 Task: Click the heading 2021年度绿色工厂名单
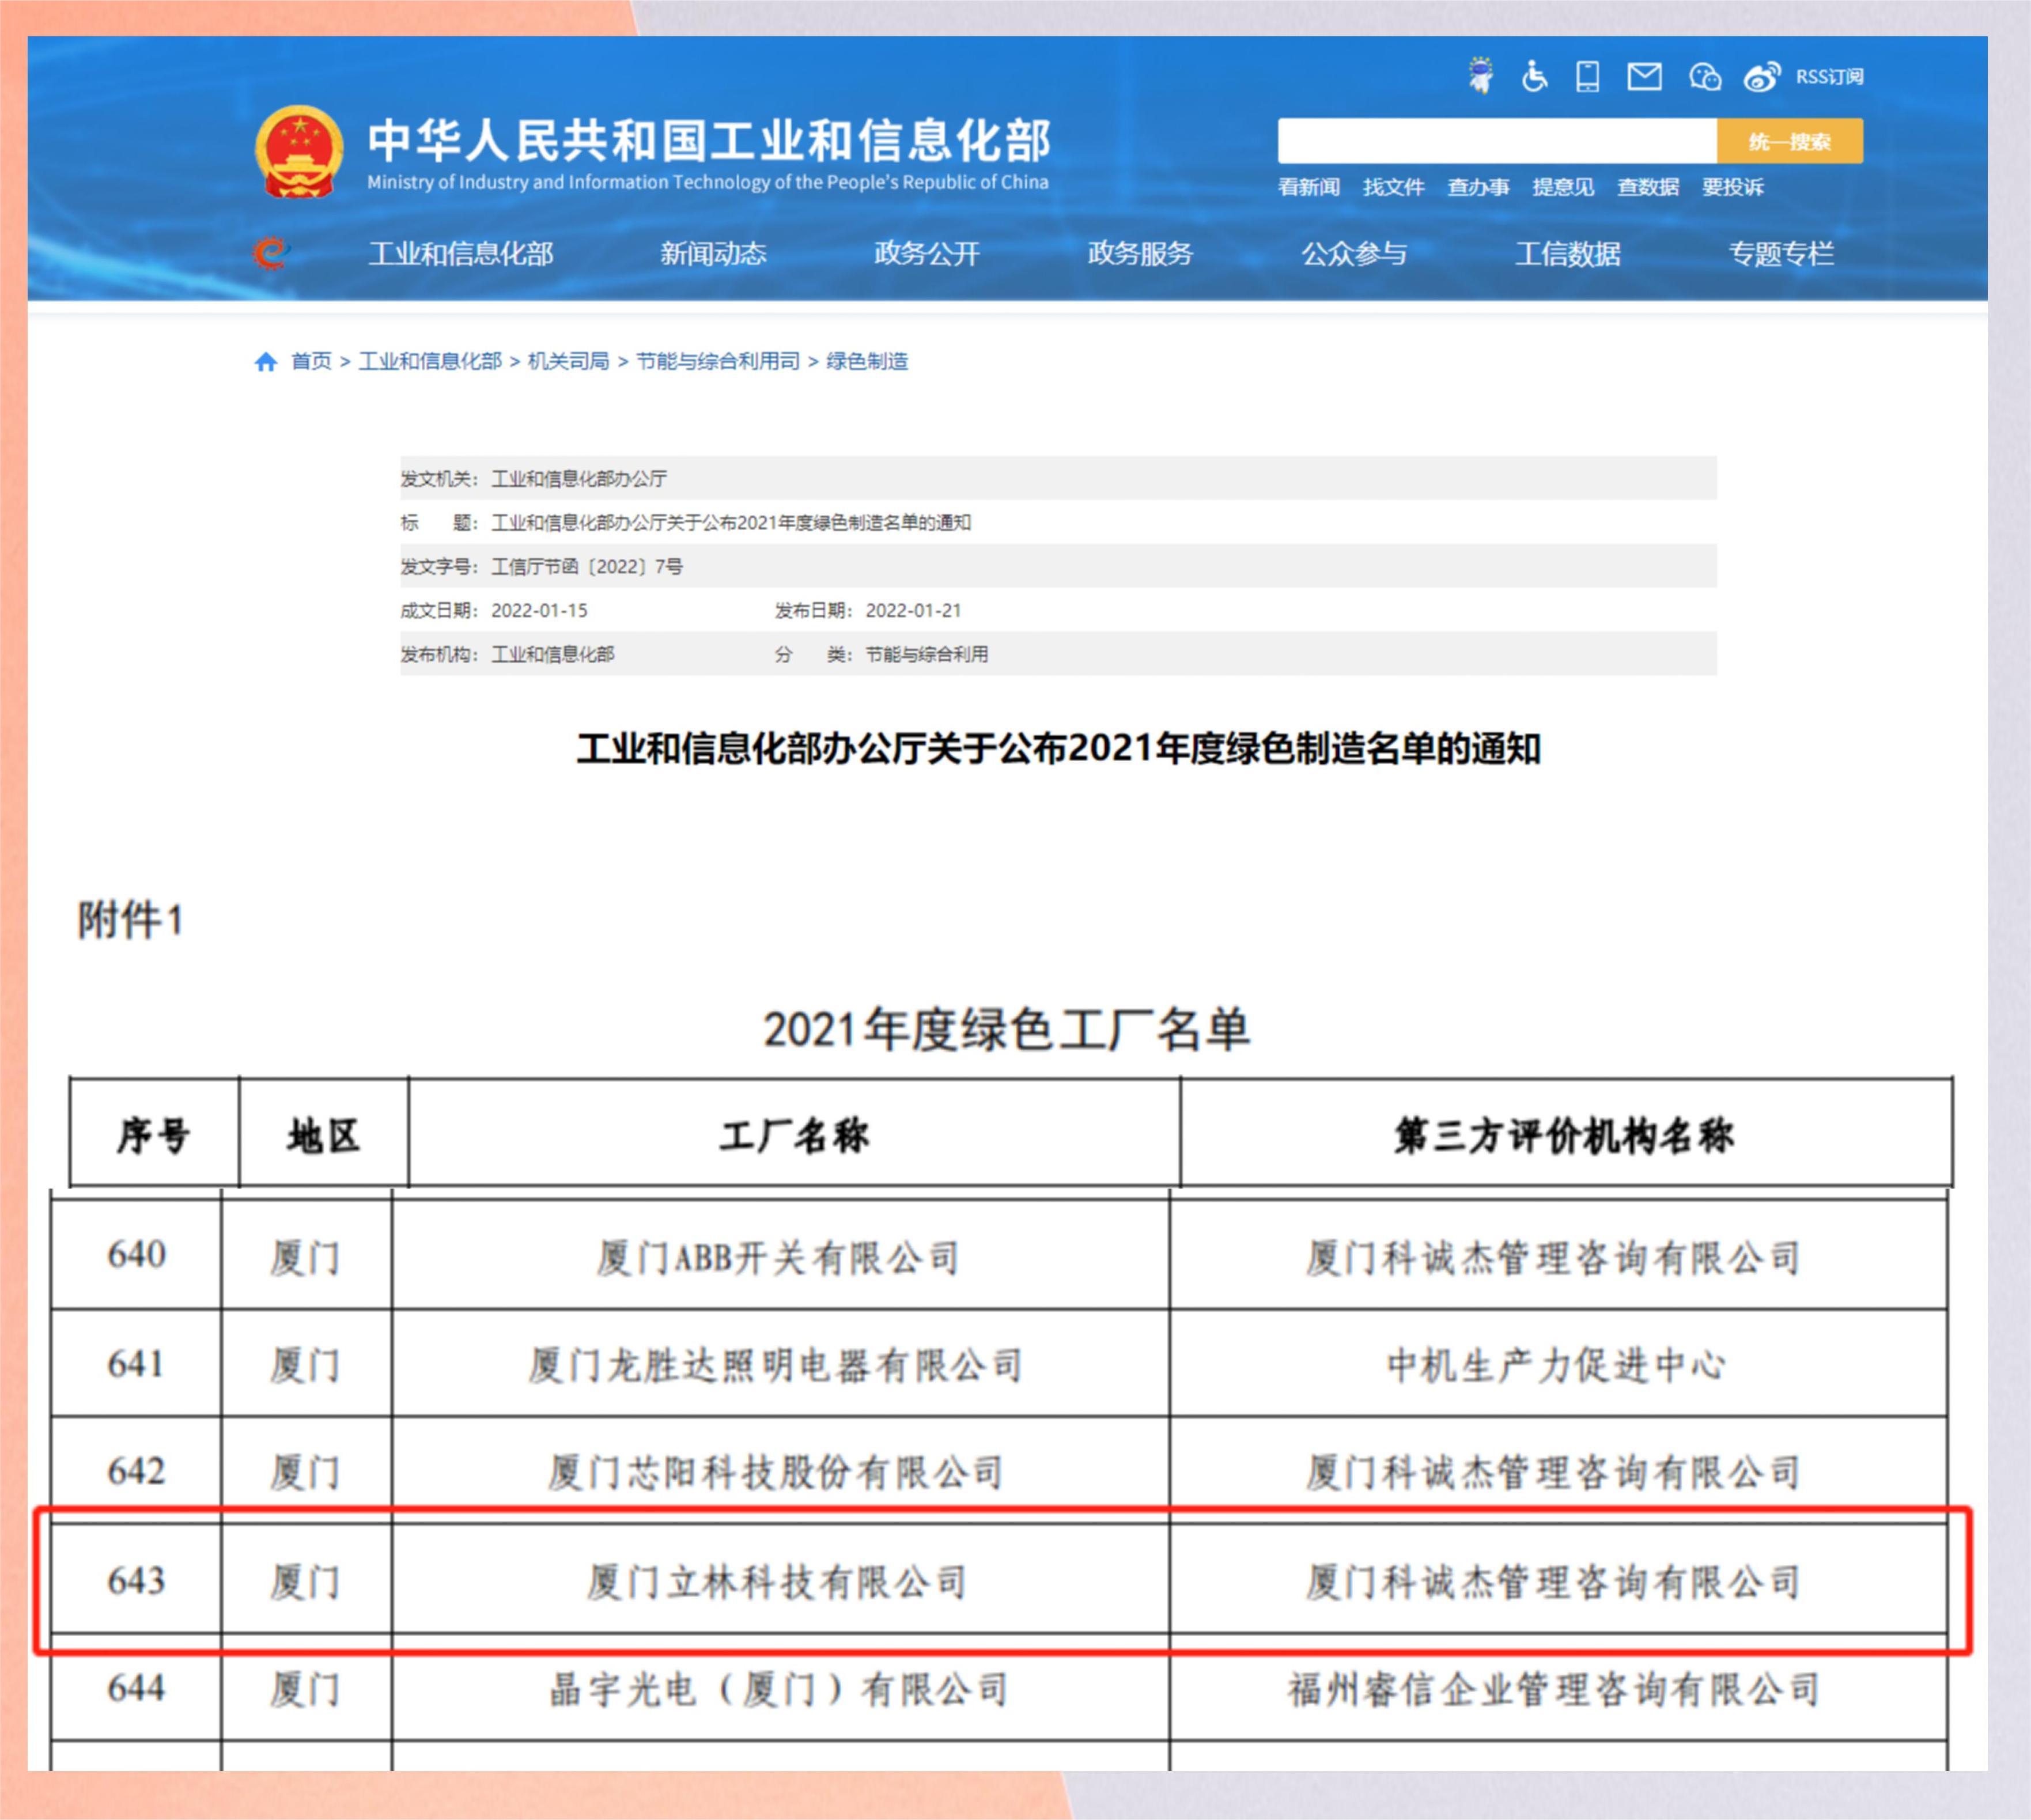pyautogui.click(x=1006, y=1029)
